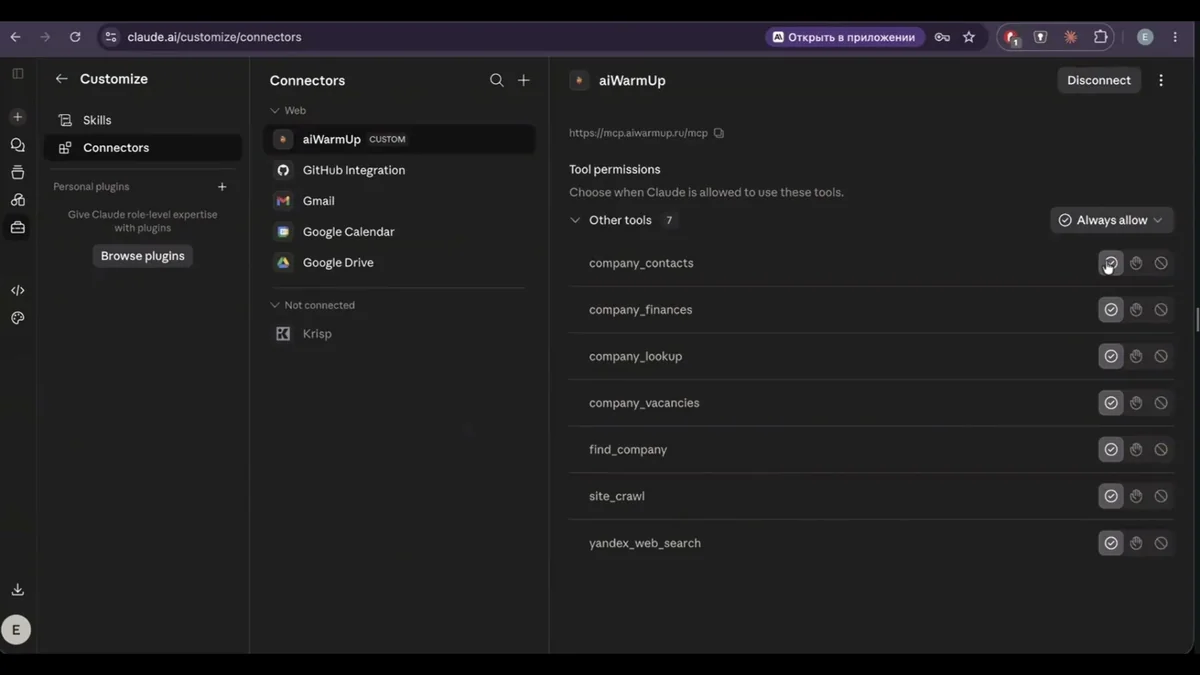Image resolution: width=1200 pixels, height=675 pixels.
Task: Set company_finances to needs approval hand
Action: pos(1136,310)
